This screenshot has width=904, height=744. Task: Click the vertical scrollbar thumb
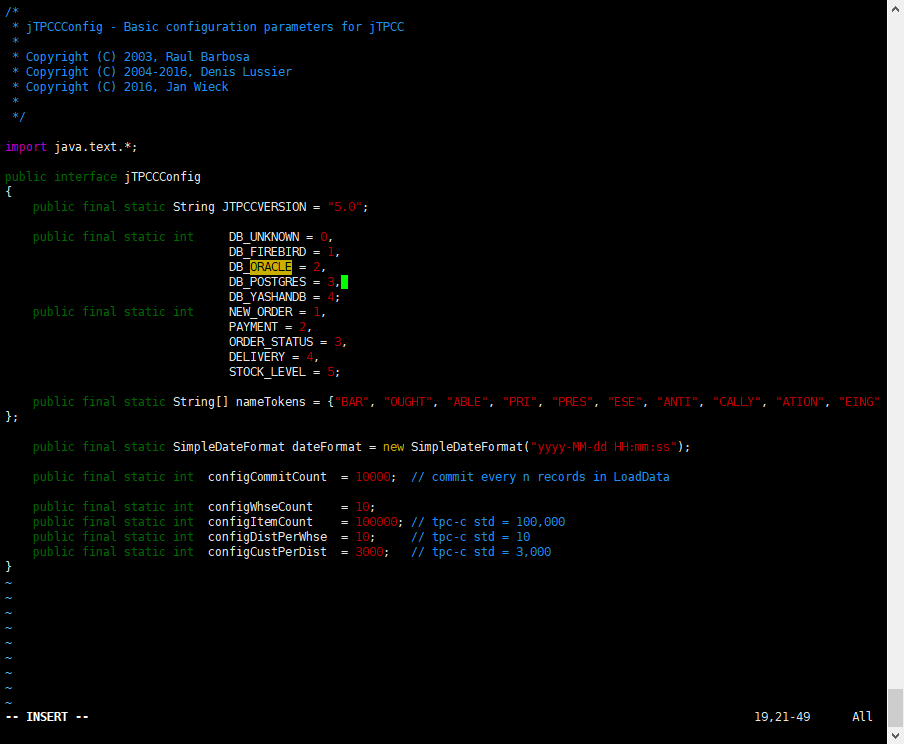click(895, 708)
